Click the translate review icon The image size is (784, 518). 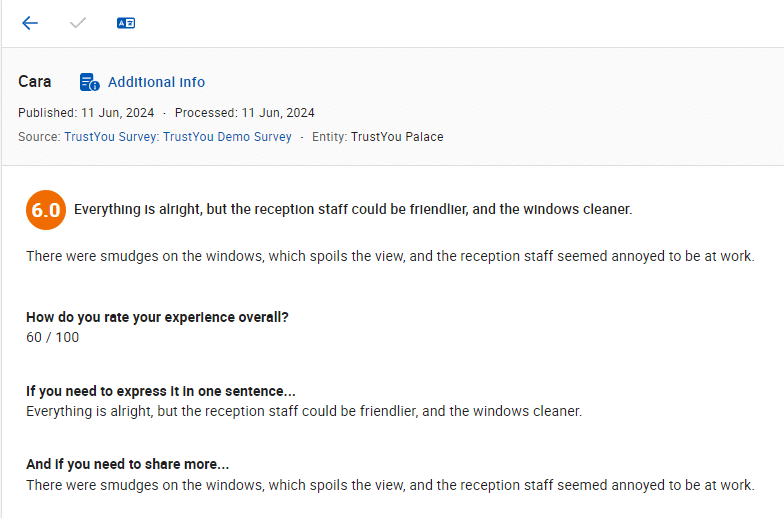pos(126,23)
